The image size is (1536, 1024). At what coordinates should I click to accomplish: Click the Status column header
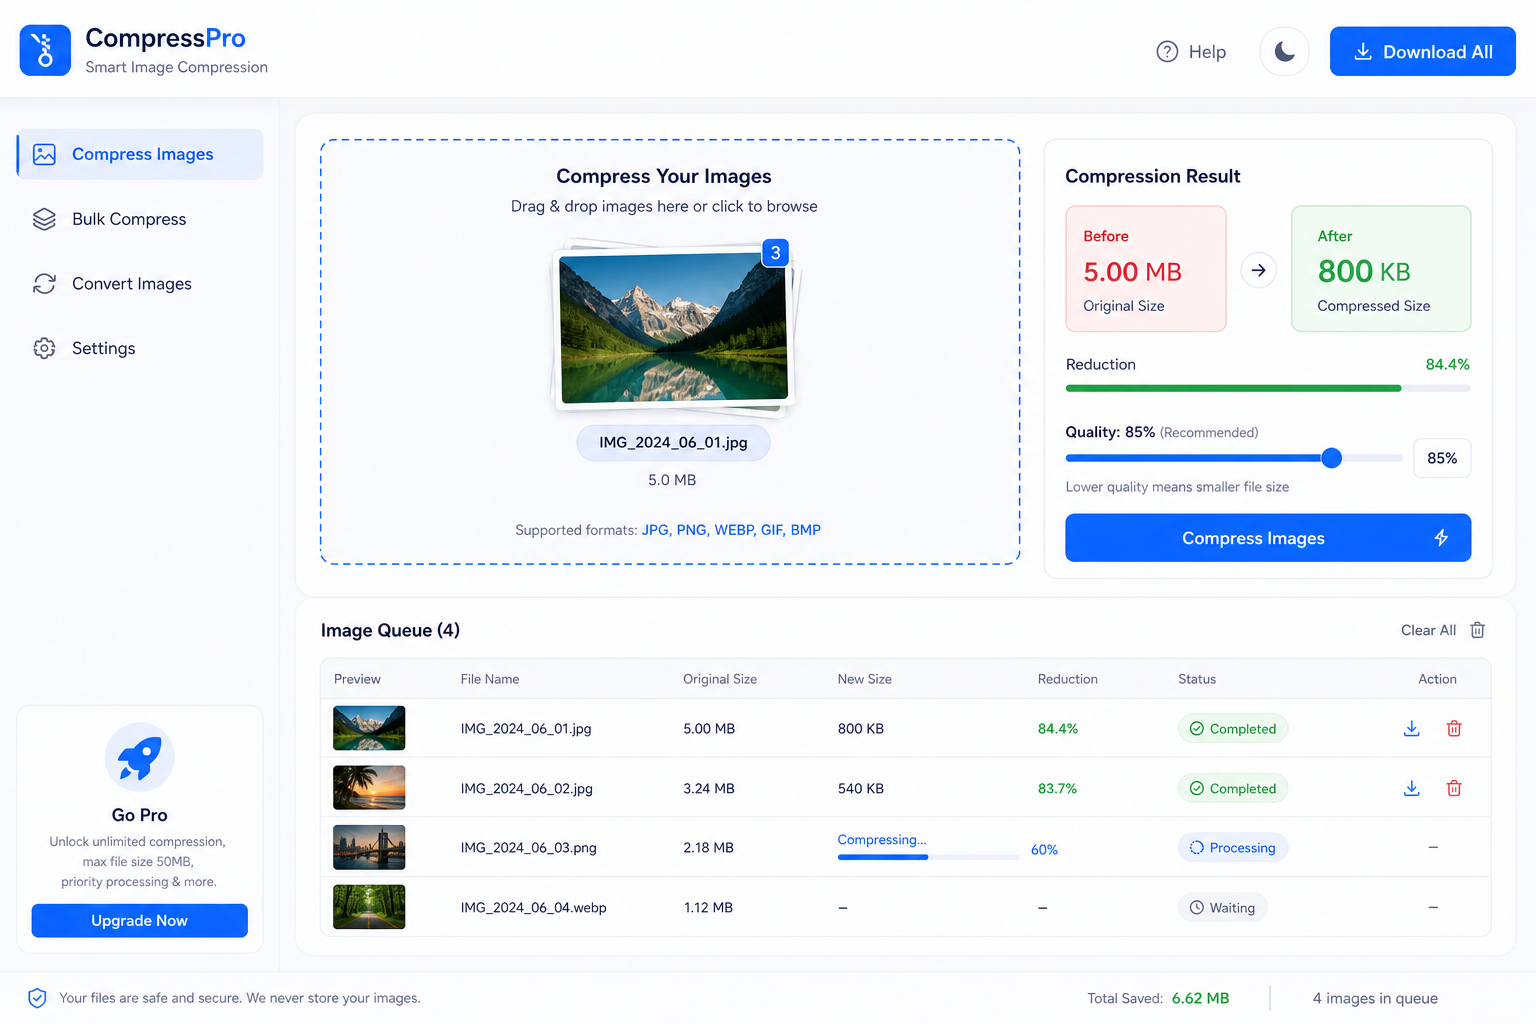click(1197, 679)
